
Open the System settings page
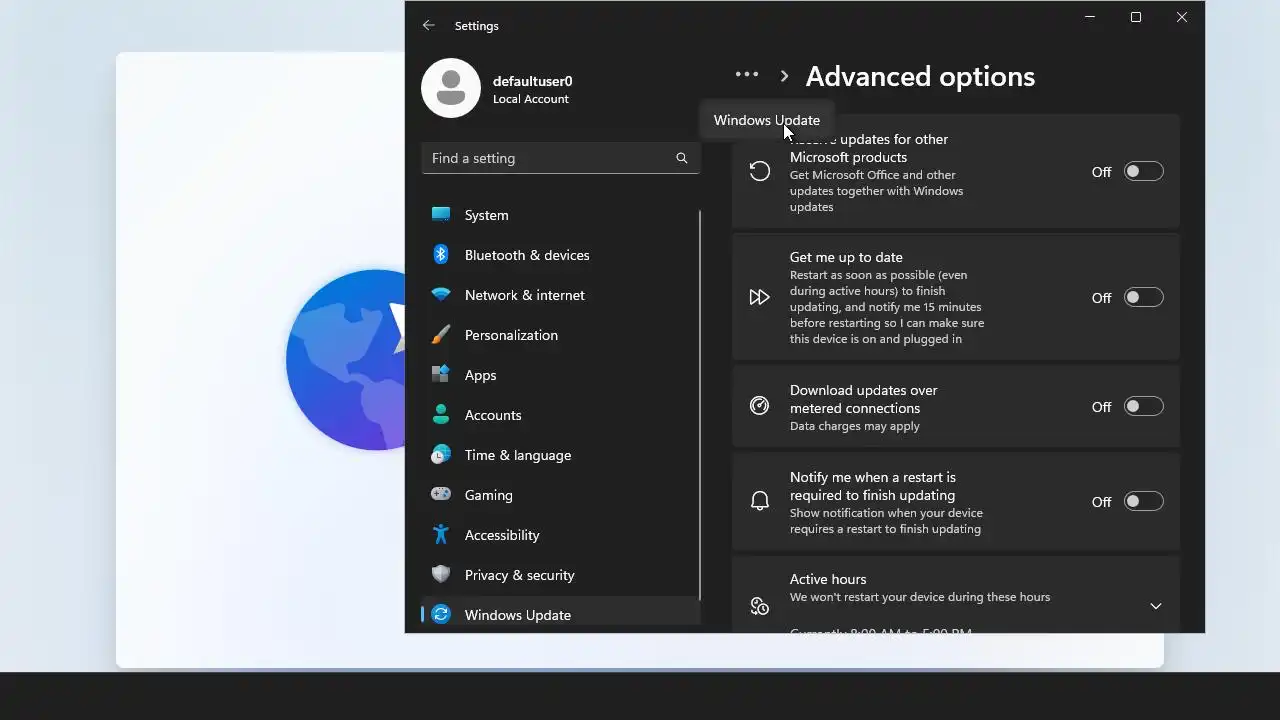561,215
